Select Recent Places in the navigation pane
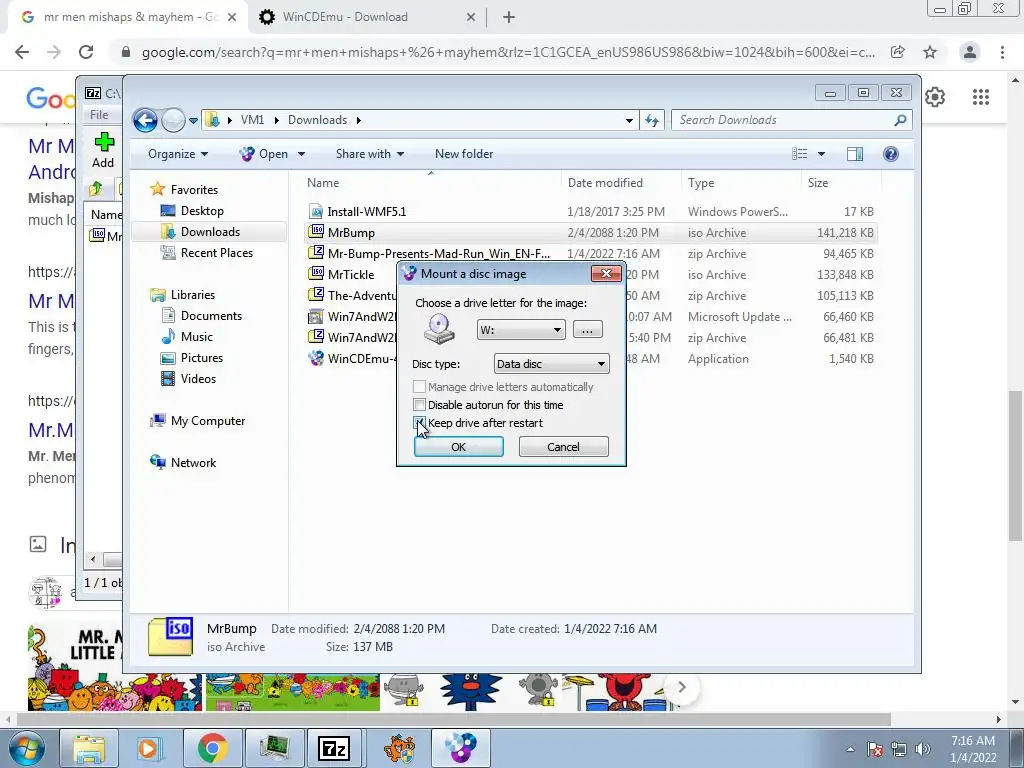This screenshot has height=768, width=1024. [217, 253]
